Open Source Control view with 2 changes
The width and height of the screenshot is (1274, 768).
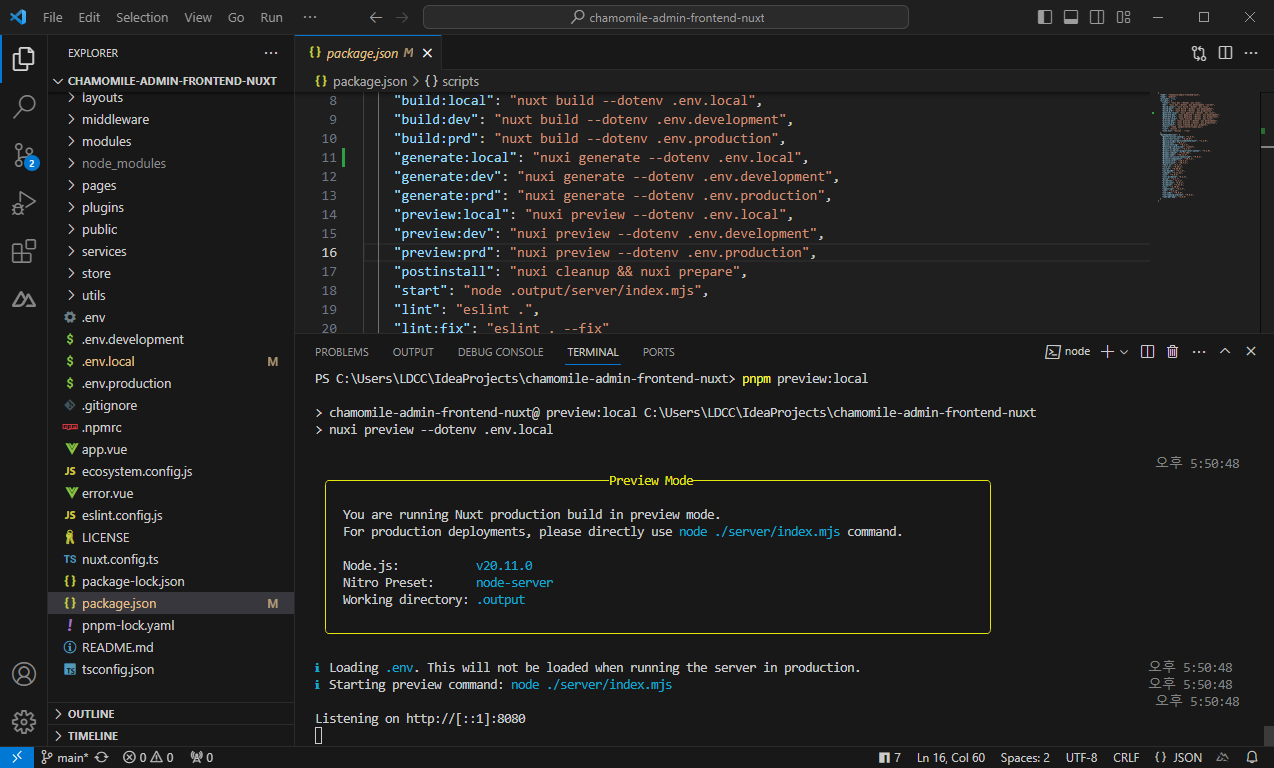24,155
